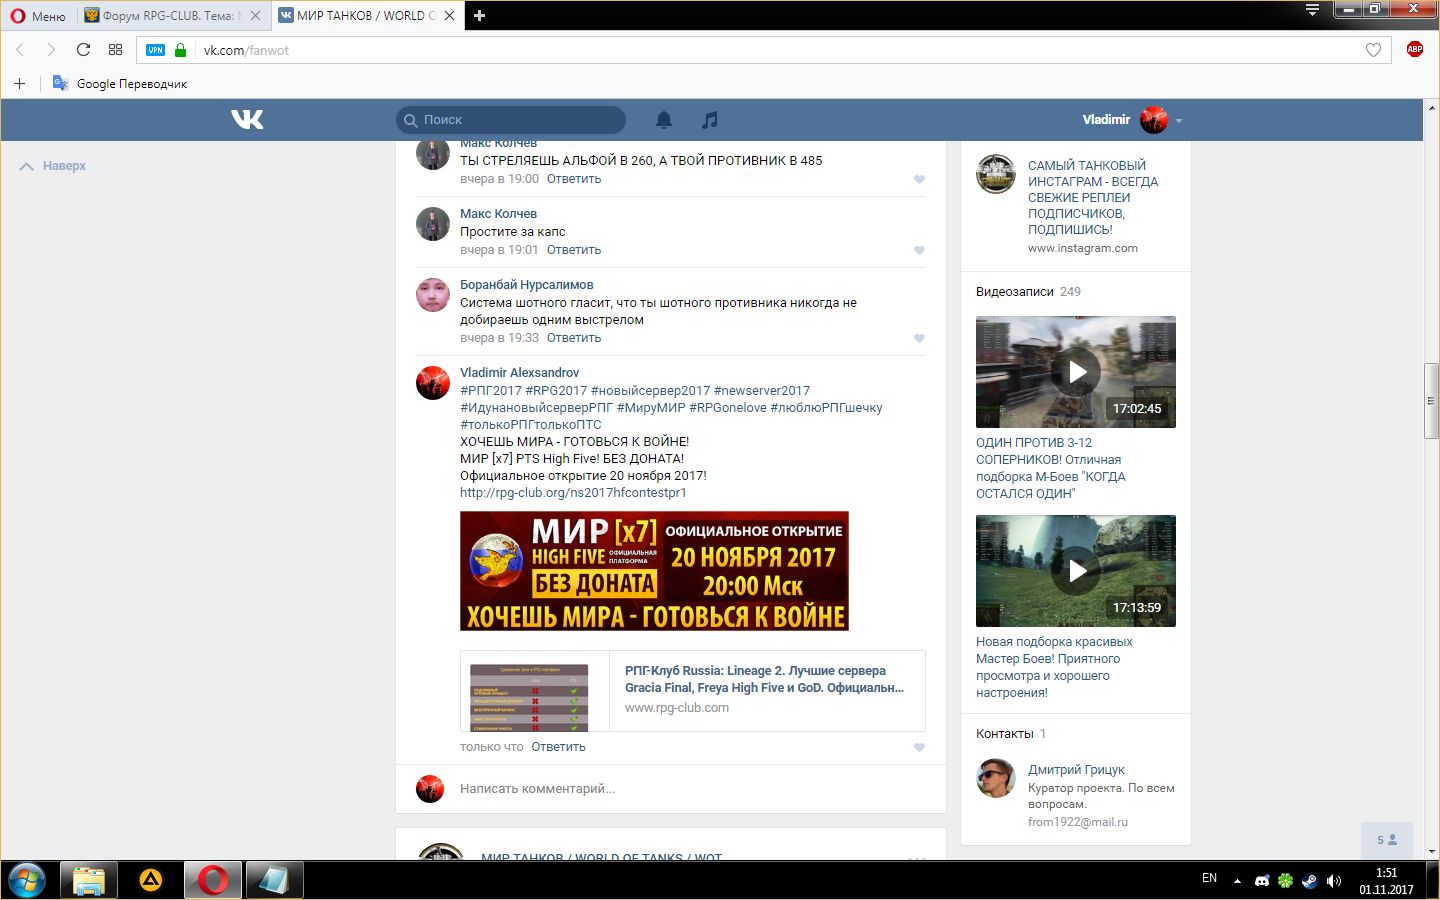Play the 17:02:45 video

(x=1076, y=372)
